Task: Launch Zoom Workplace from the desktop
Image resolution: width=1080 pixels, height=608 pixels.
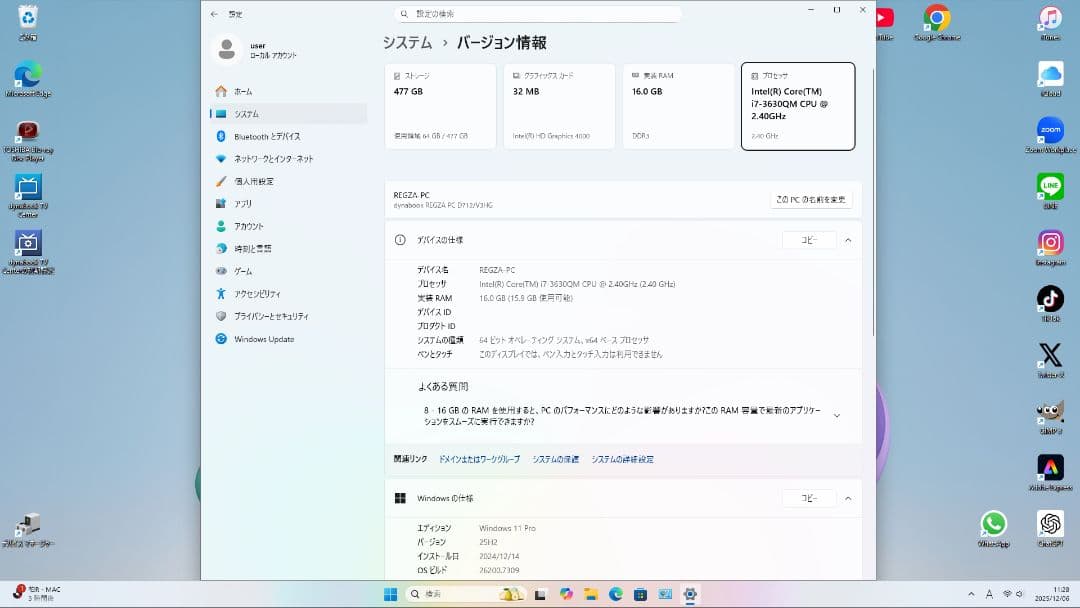Action: point(1049,130)
